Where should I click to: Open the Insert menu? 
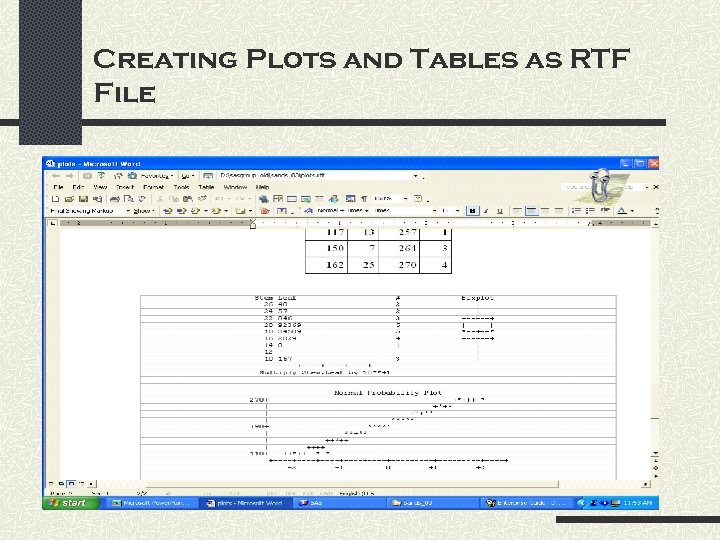pos(125,187)
